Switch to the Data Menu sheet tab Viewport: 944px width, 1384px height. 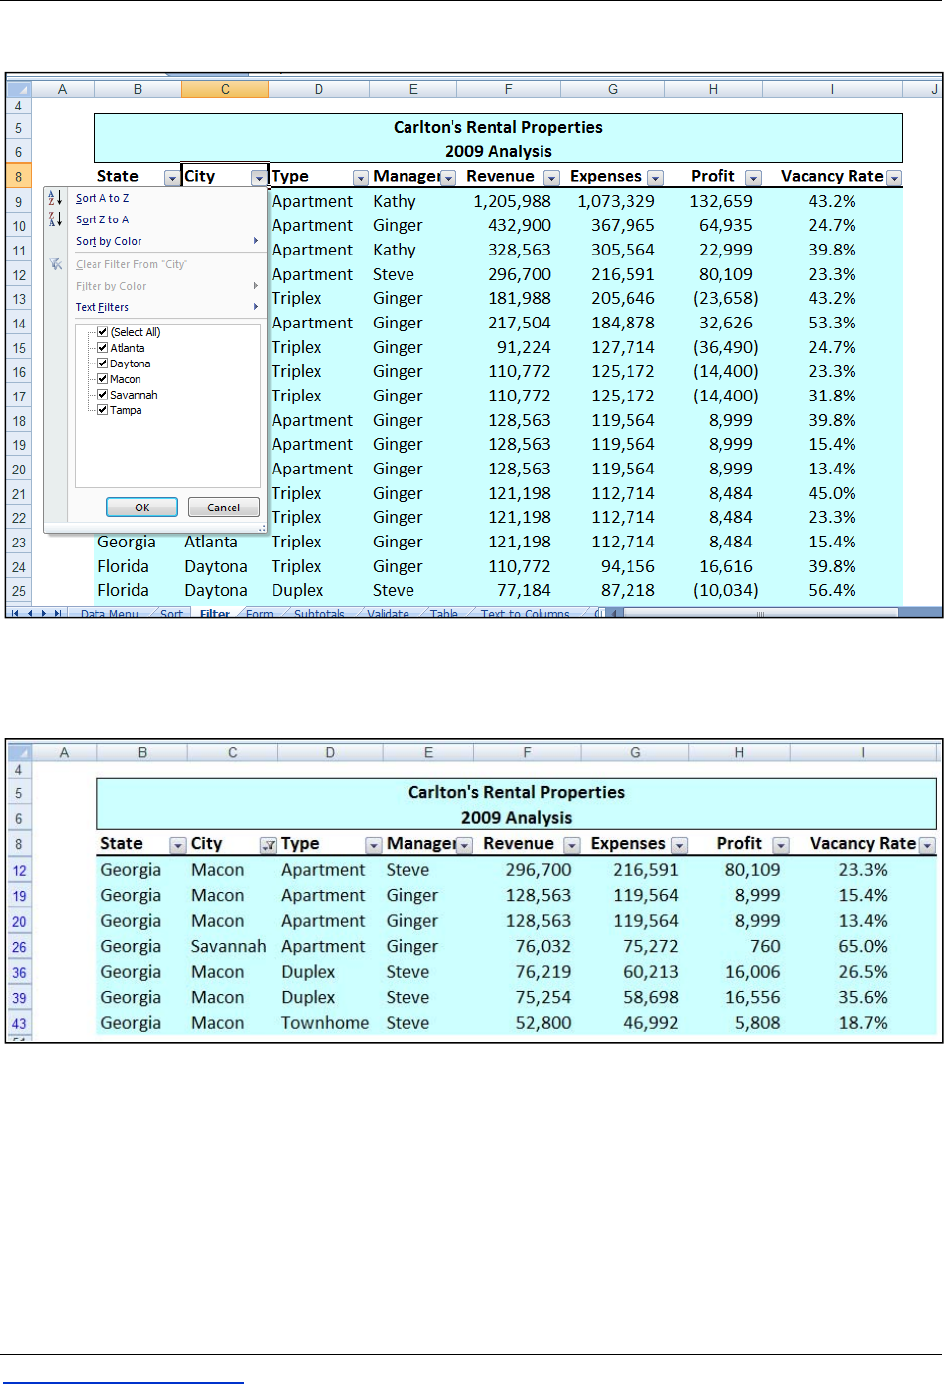pyautogui.click(x=109, y=614)
